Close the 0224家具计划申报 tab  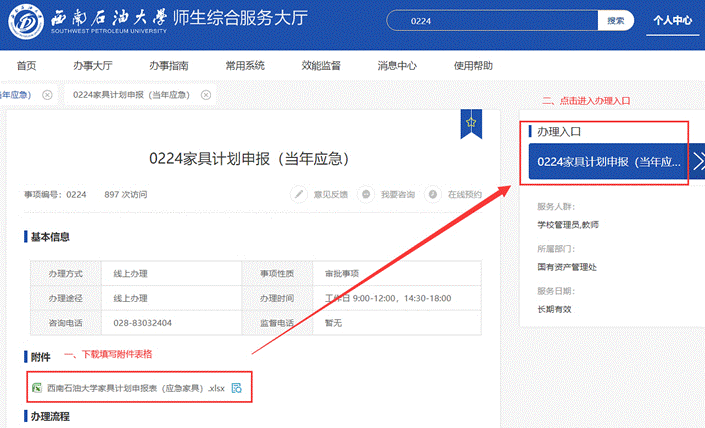point(206,95)
